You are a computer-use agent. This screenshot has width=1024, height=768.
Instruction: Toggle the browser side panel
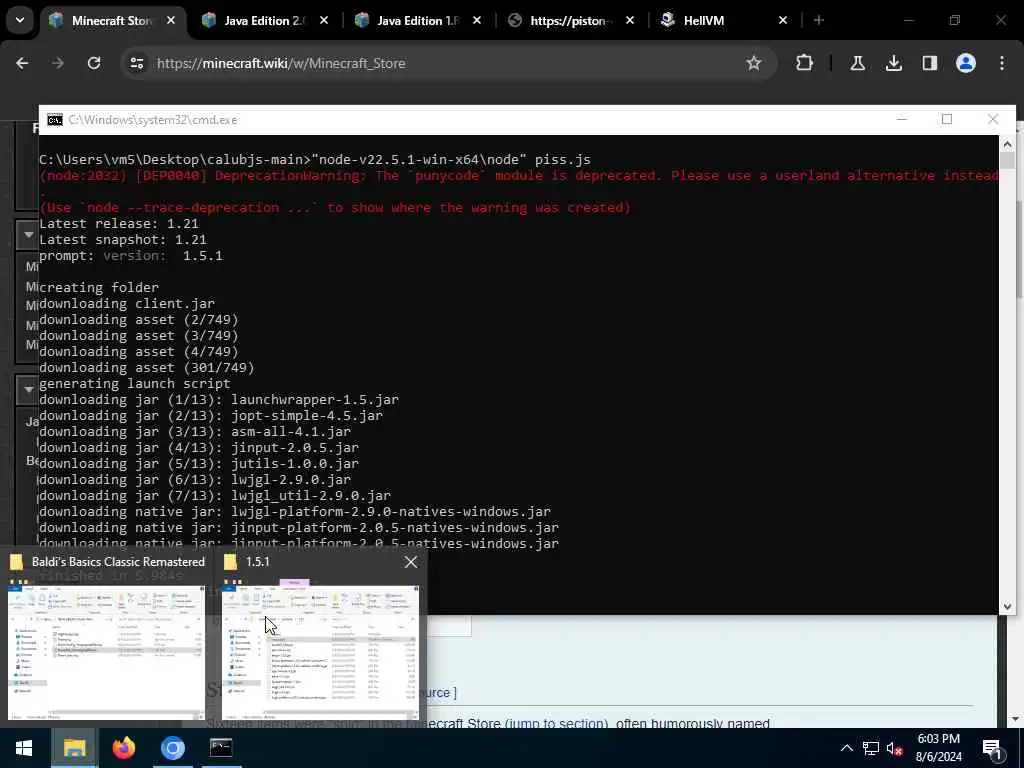[929, 63]
